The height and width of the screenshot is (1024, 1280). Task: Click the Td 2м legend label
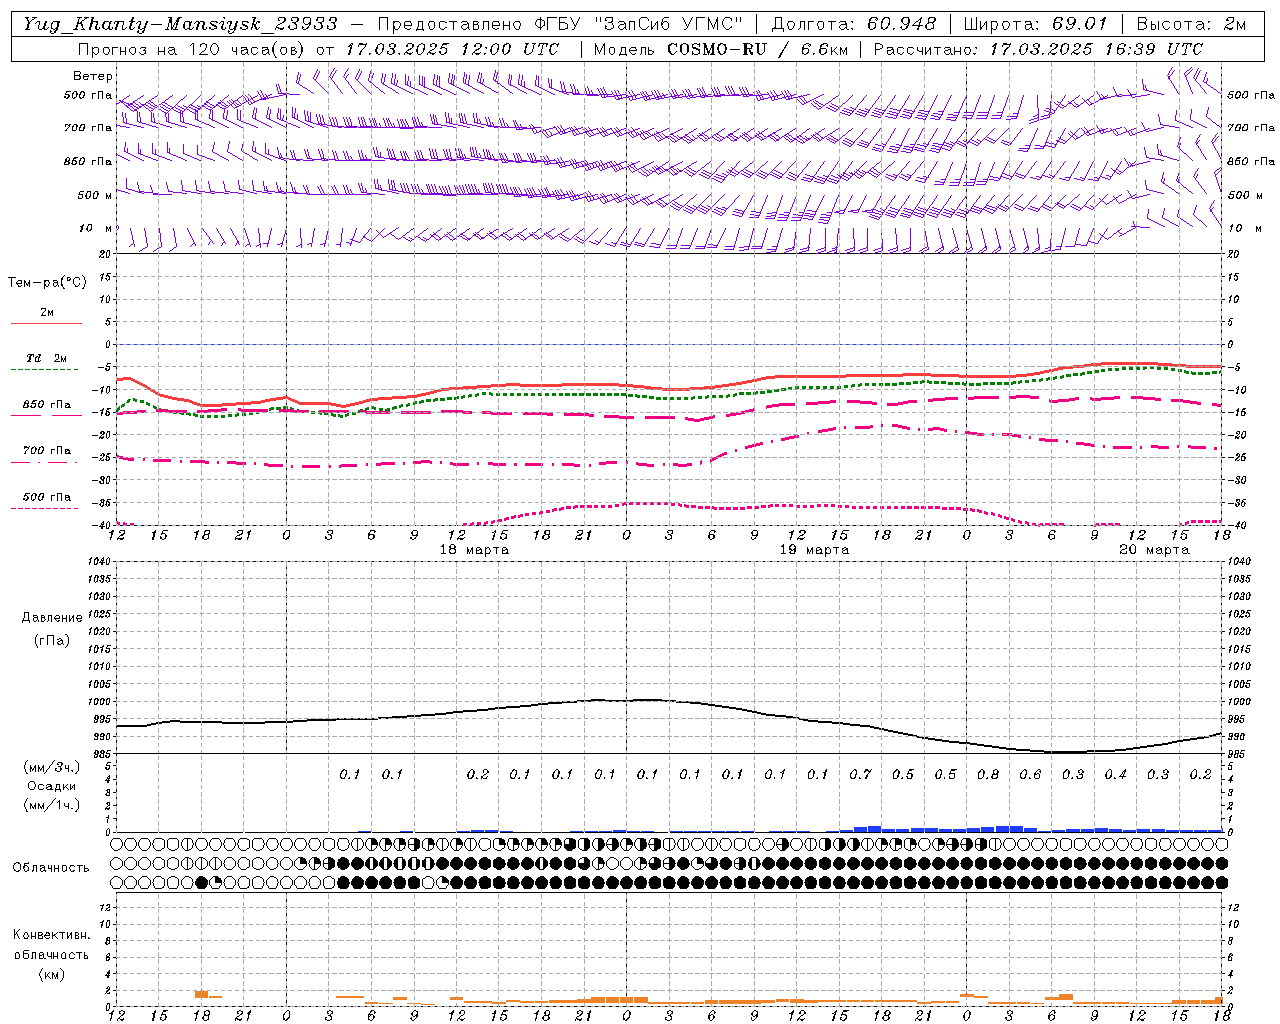46,358
